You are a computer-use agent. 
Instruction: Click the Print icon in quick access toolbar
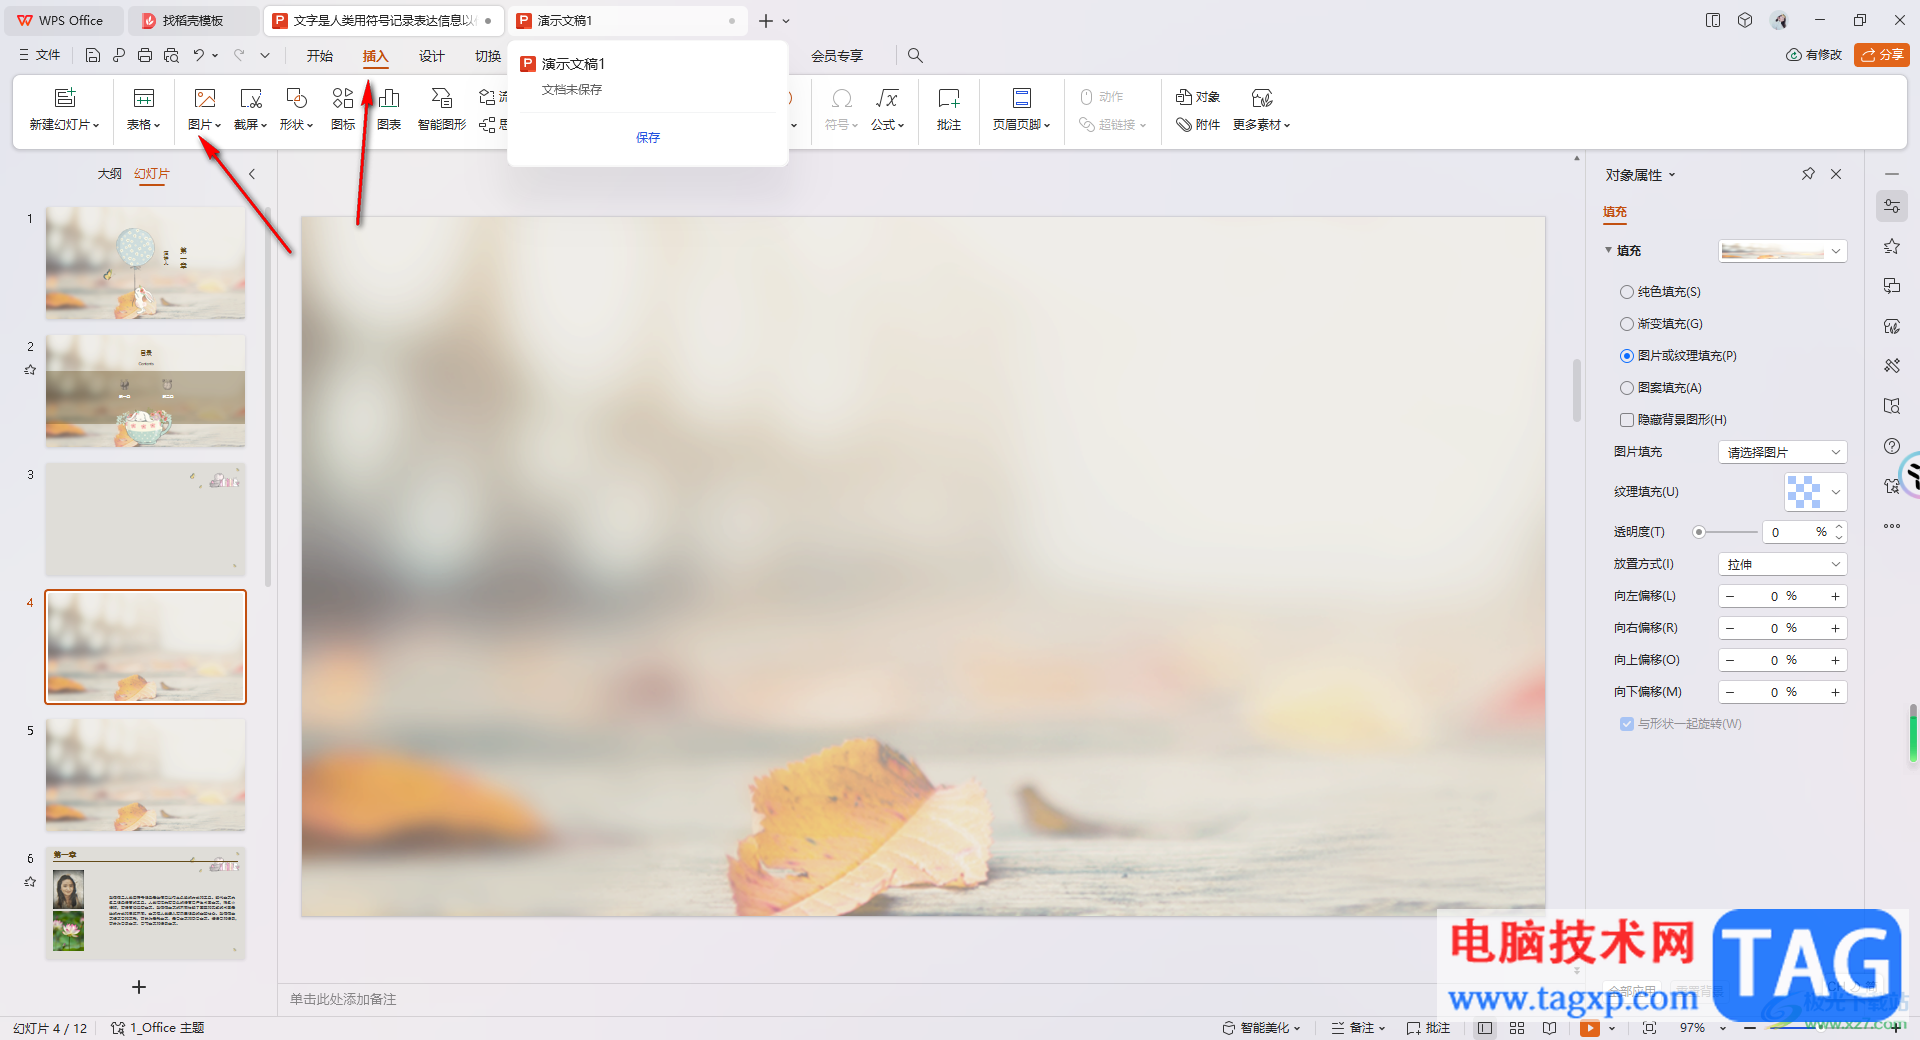point(145,56)
